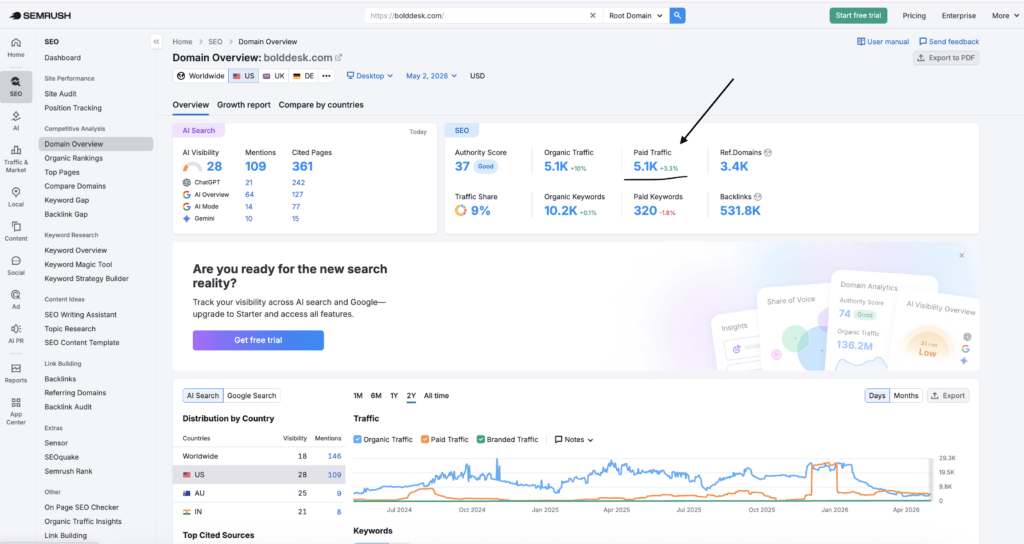Switch to the Growth report tab

244,104
